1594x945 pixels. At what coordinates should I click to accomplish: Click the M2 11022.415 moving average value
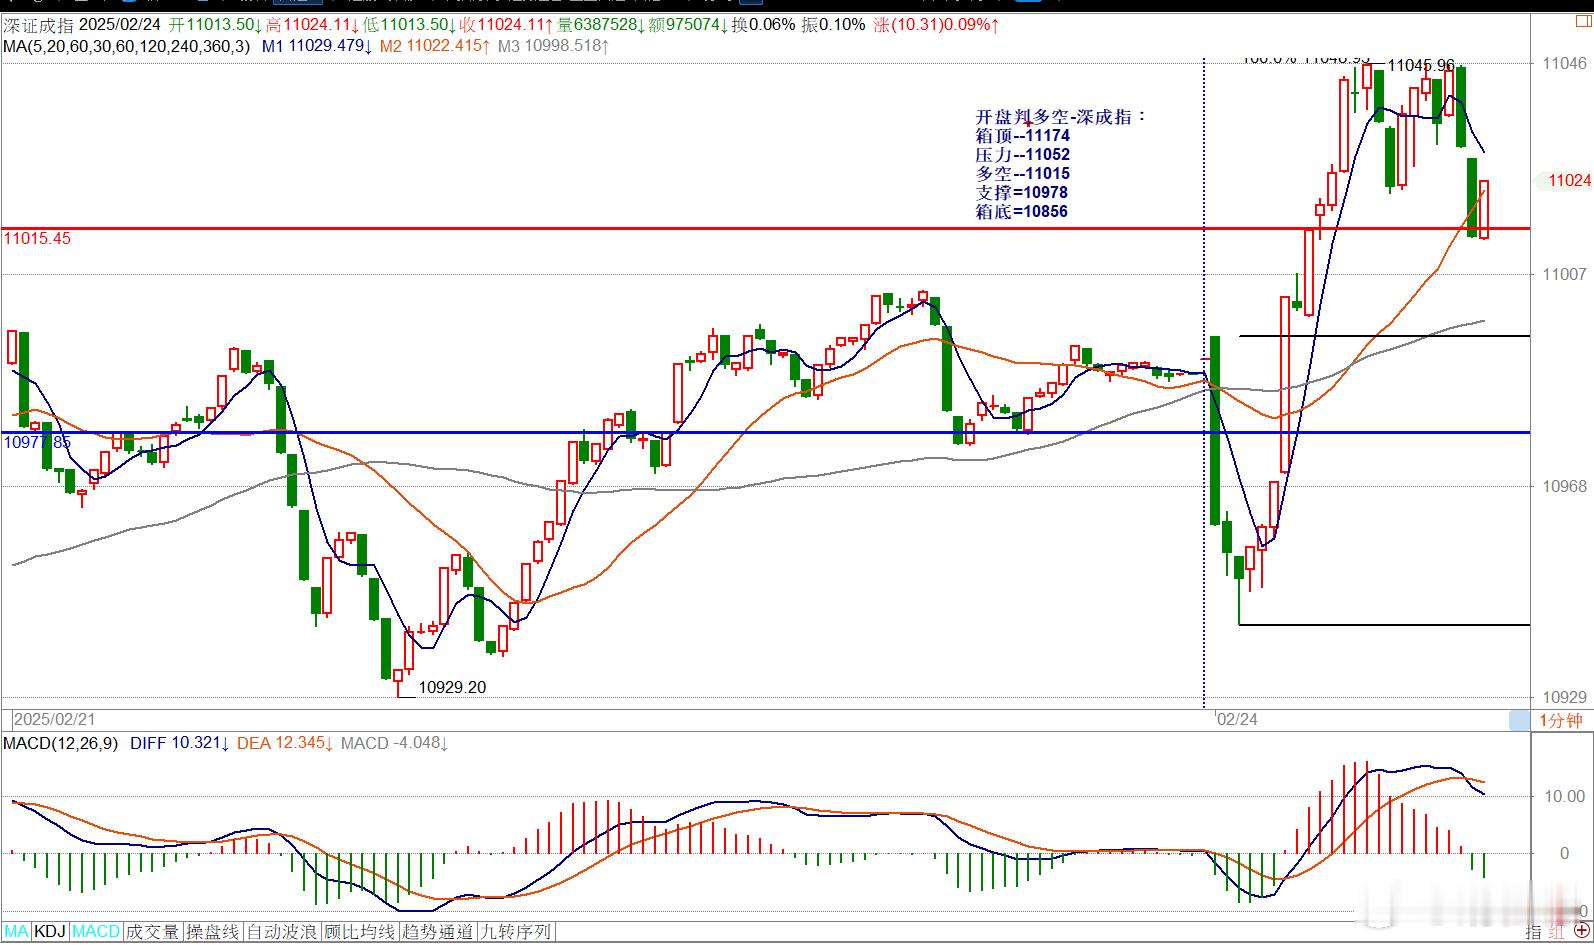pyautogui.click(x=435, y=46)
